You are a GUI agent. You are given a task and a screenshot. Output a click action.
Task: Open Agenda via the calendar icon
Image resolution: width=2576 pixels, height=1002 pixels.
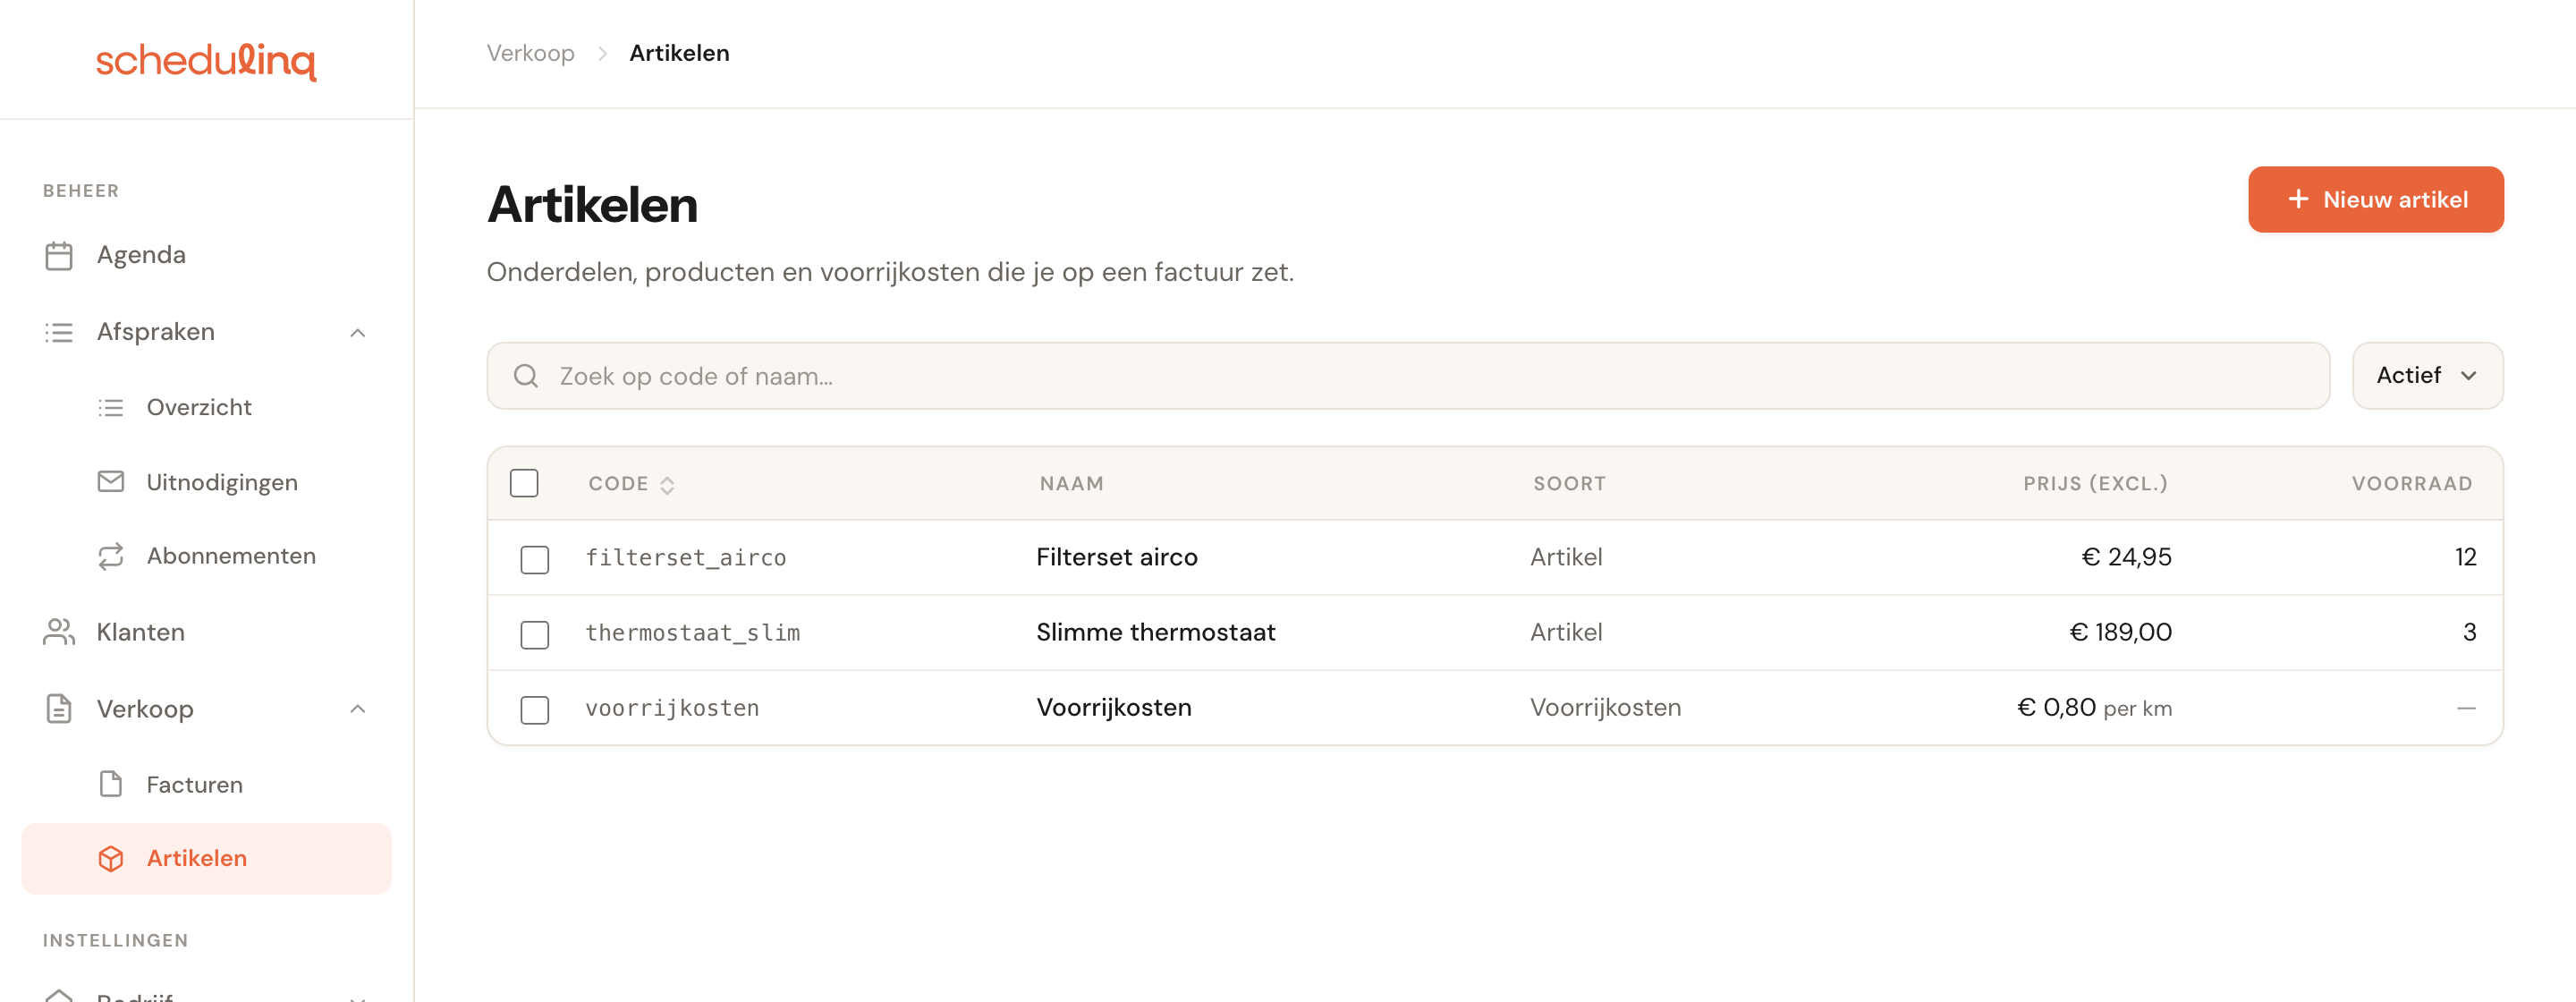(x=59, y=256)
